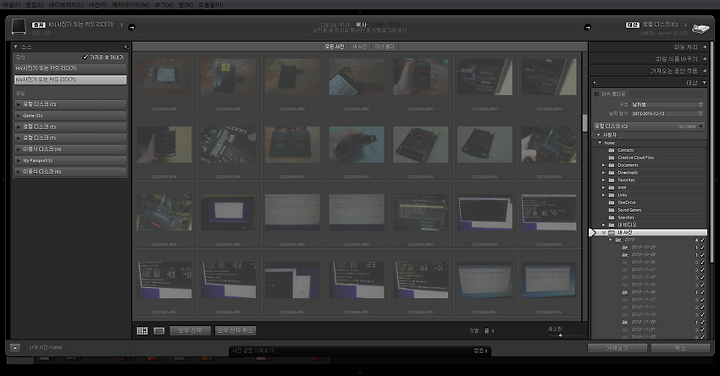Select the 모든 사진 tab
The width and height of the screenshot is (720, 376).
pos(334,47)
